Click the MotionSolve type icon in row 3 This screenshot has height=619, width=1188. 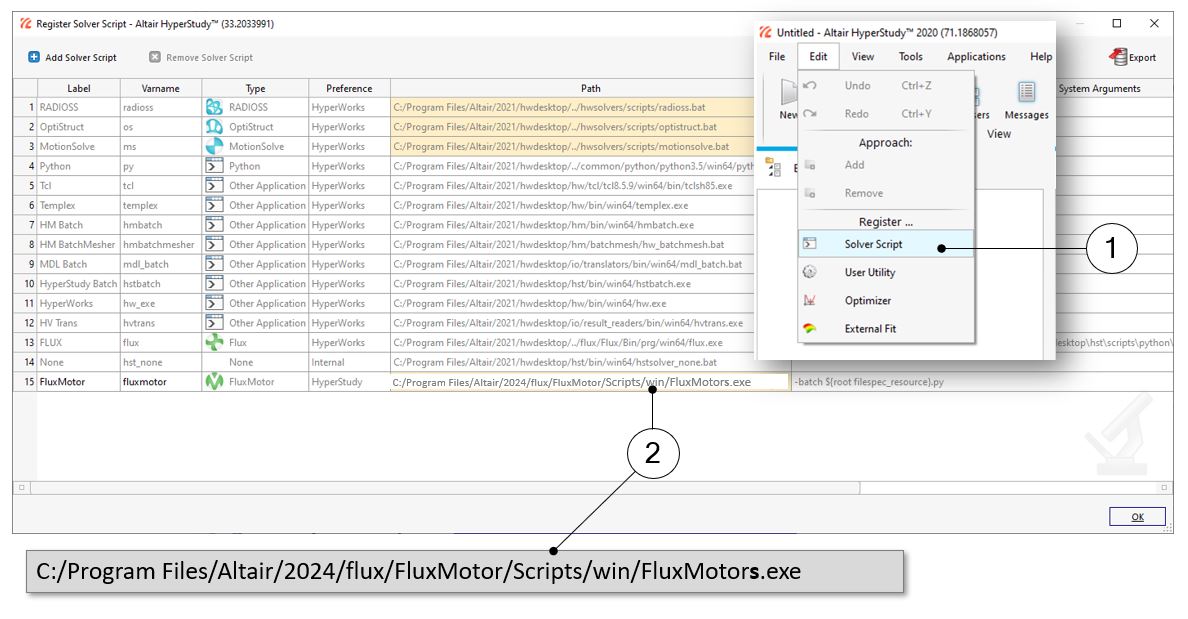point(213,146)
